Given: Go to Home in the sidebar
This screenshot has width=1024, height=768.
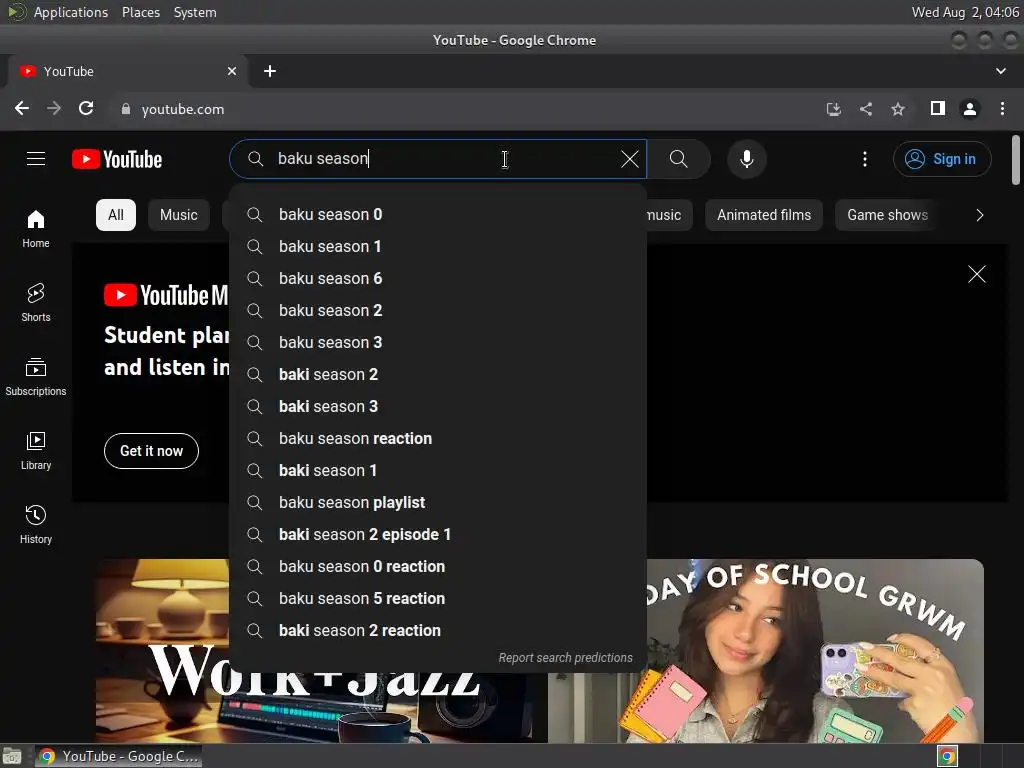Looking at the screenshot, I should (36, 229).
